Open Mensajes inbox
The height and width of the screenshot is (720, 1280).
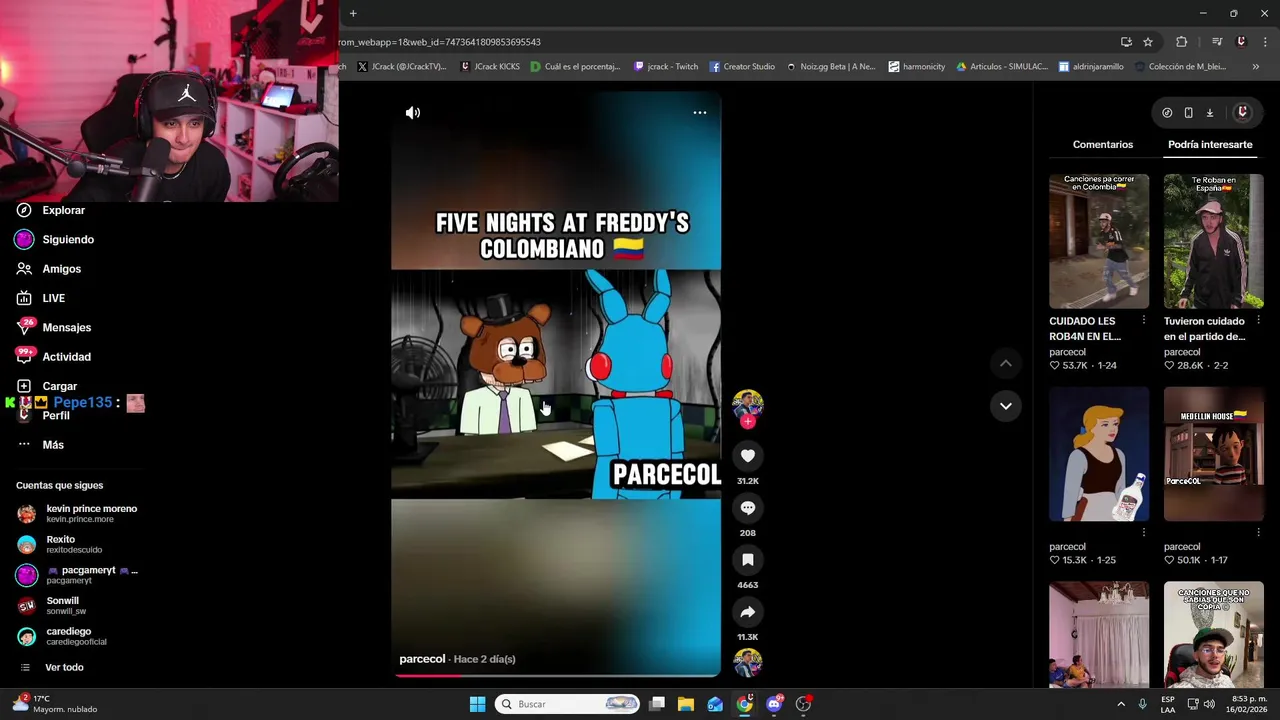click(x=54, y=328)
